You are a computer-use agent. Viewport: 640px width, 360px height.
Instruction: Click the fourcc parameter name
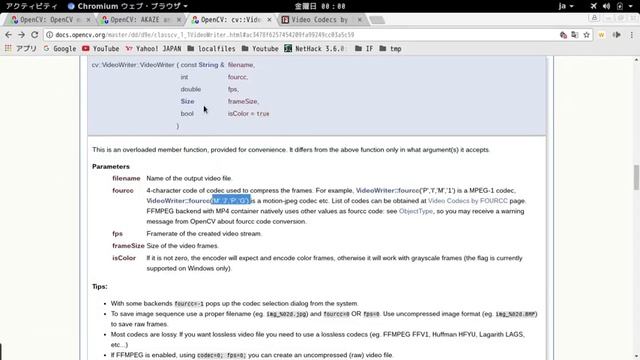click(123, 191)
